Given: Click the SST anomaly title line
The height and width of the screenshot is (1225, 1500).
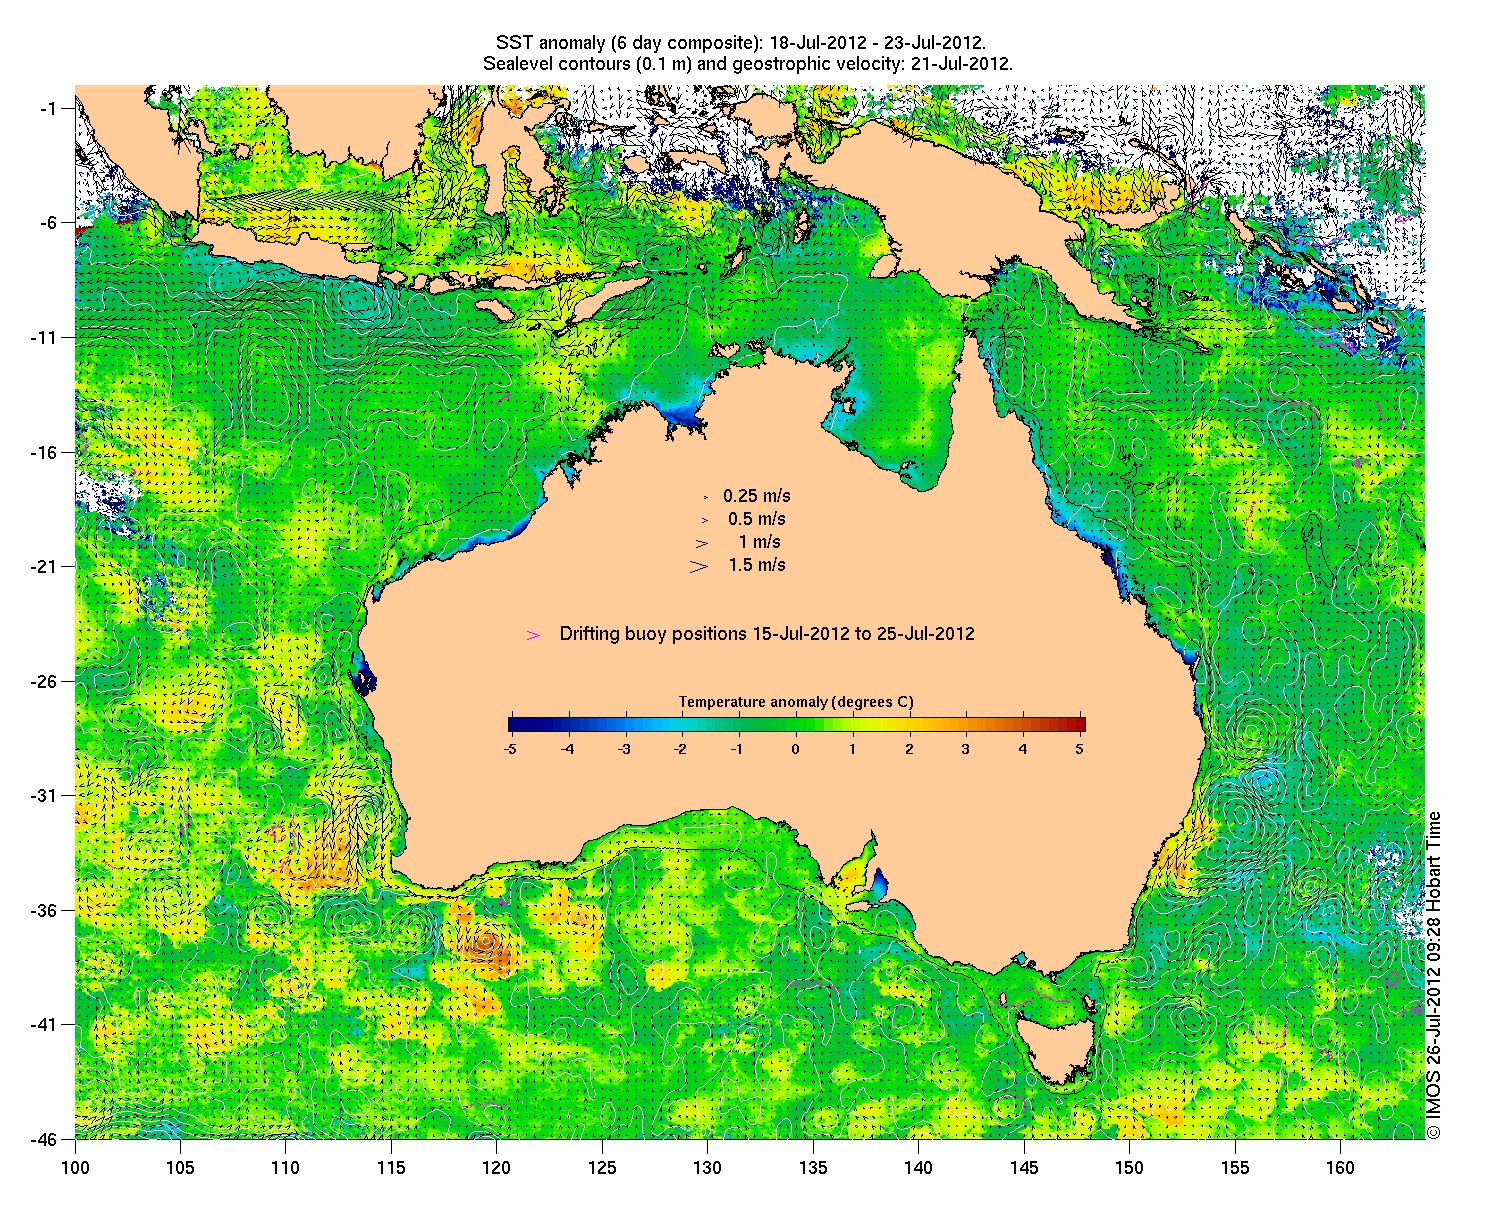Looking at the screenshot, I should [x=741, y=43].
